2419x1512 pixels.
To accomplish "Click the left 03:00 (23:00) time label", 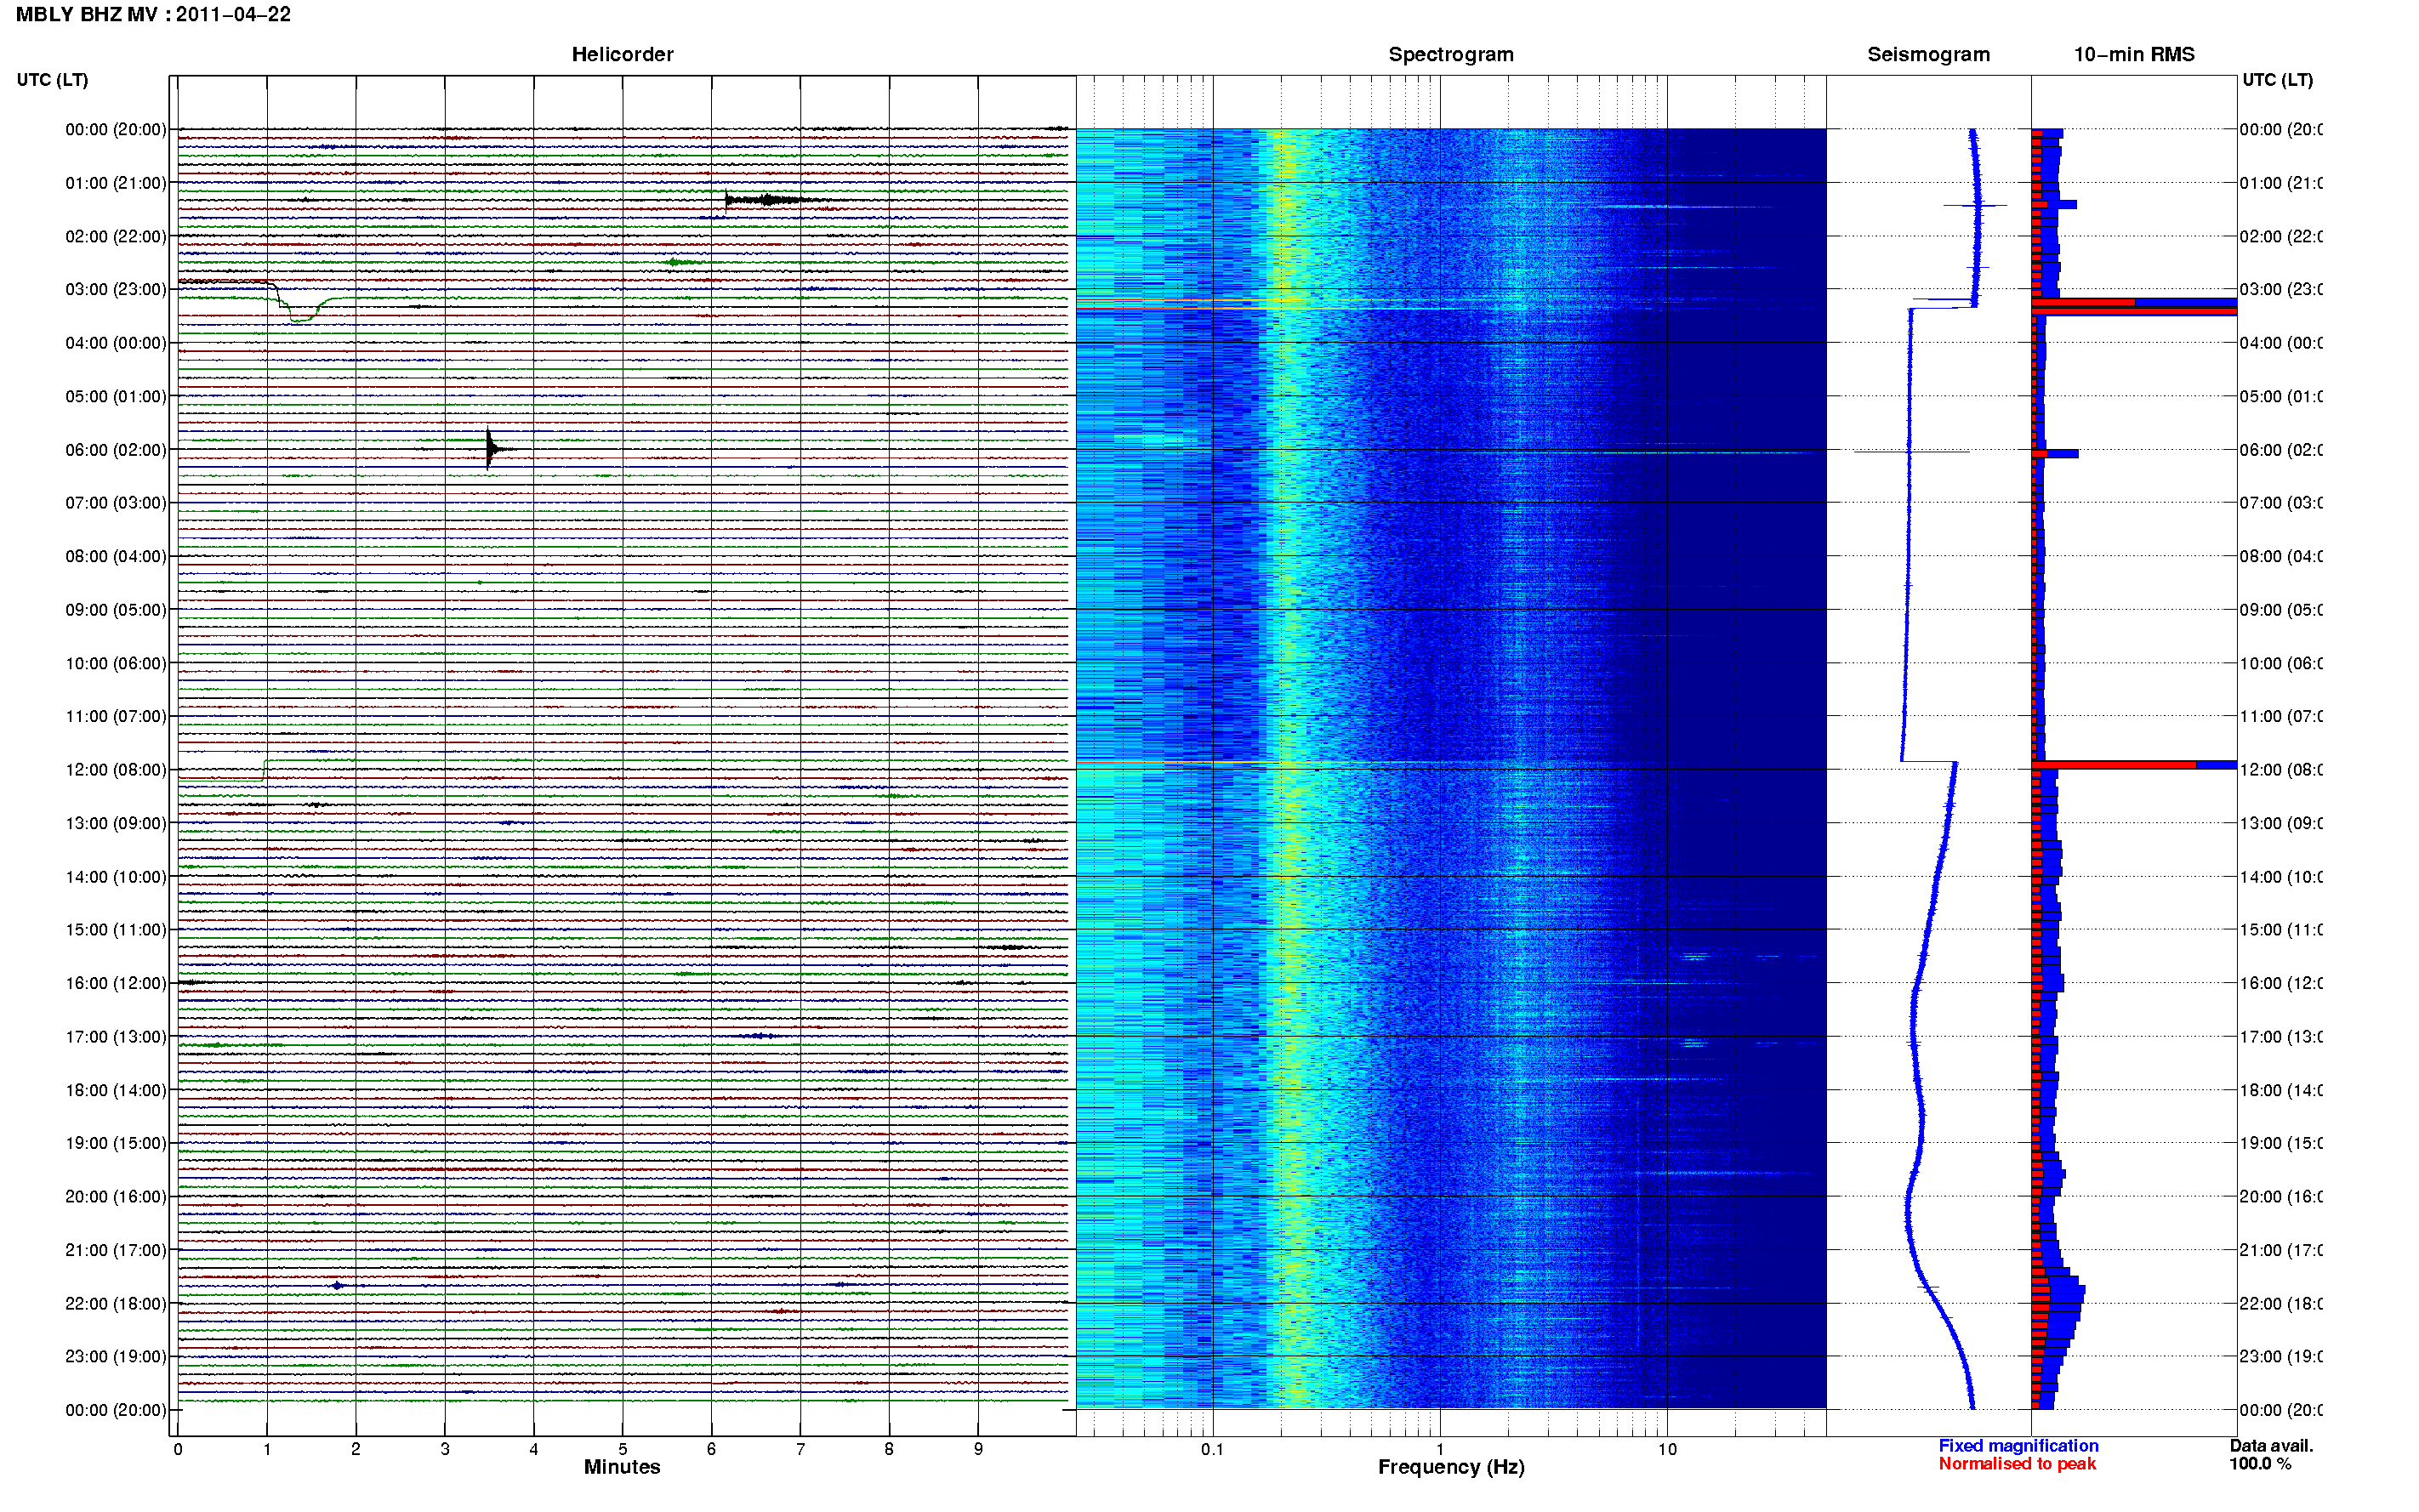I will pyautogui.click(x=116, y=289).
